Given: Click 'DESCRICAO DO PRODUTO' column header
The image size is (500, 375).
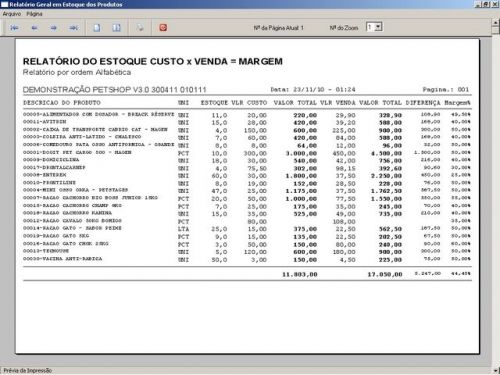Looking at the screenshot, I should [62, 103].
